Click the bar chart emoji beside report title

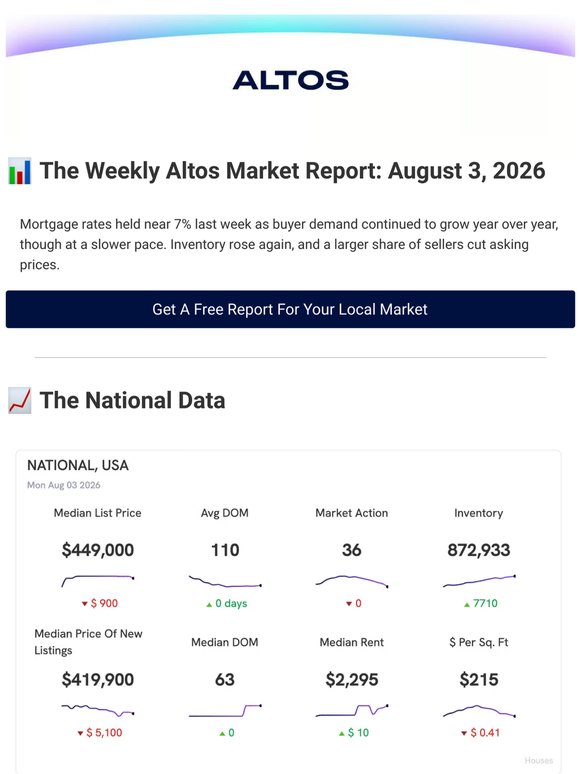coord(20,171)
